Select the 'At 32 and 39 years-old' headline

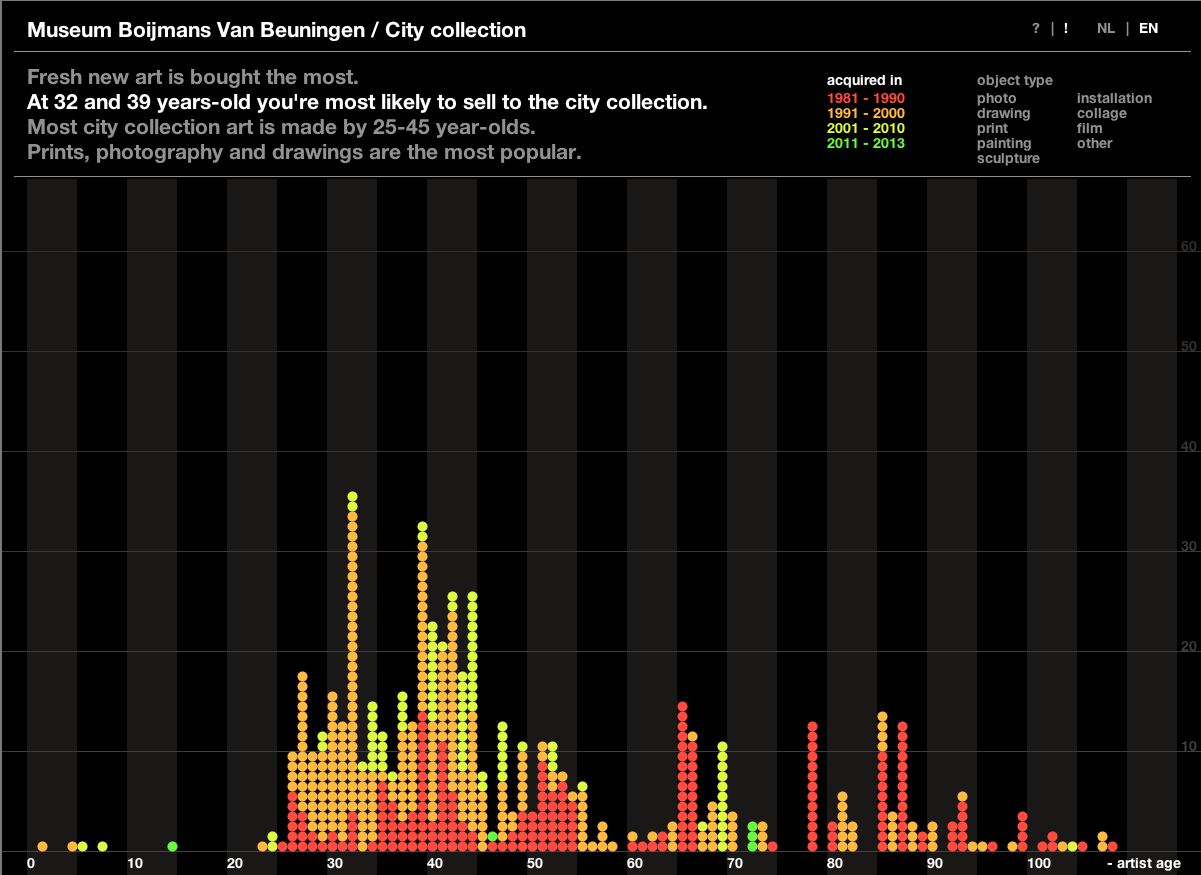368,103
